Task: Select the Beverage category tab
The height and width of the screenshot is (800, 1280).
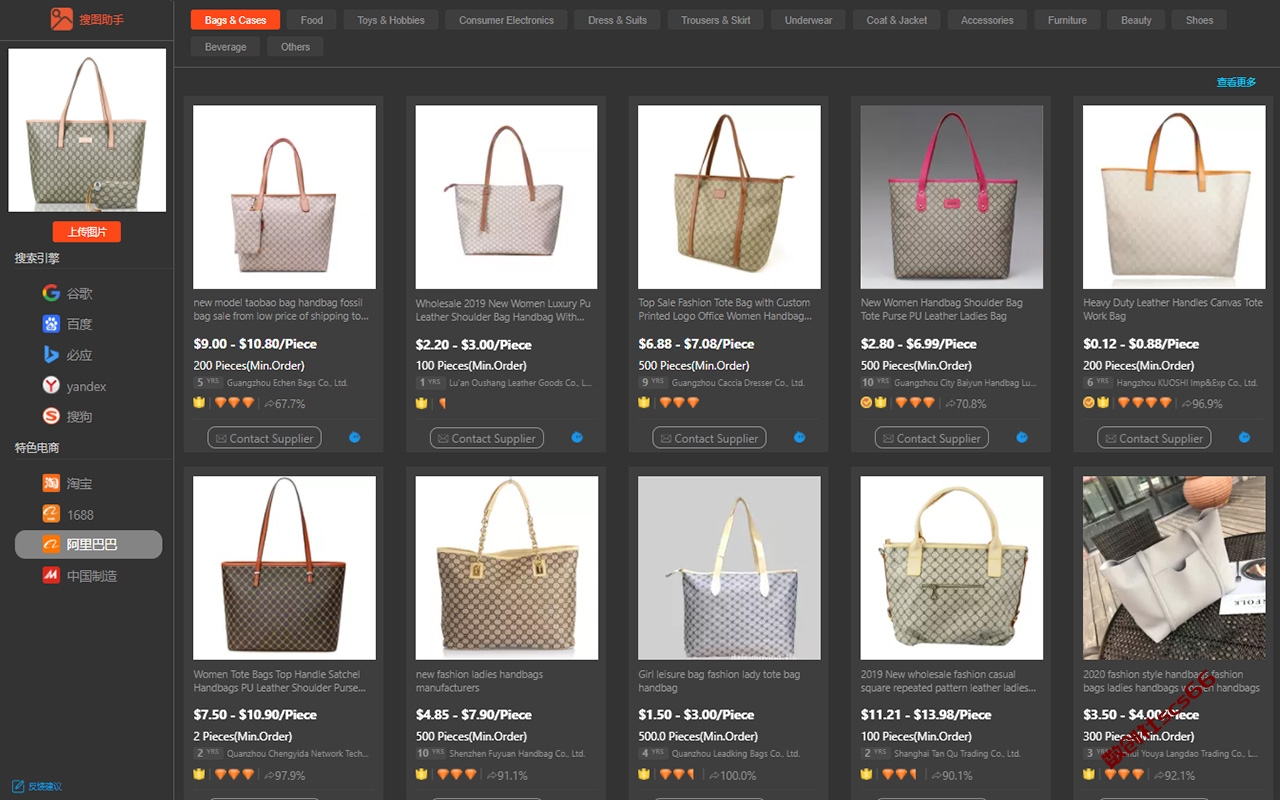Action: [225, 47]
